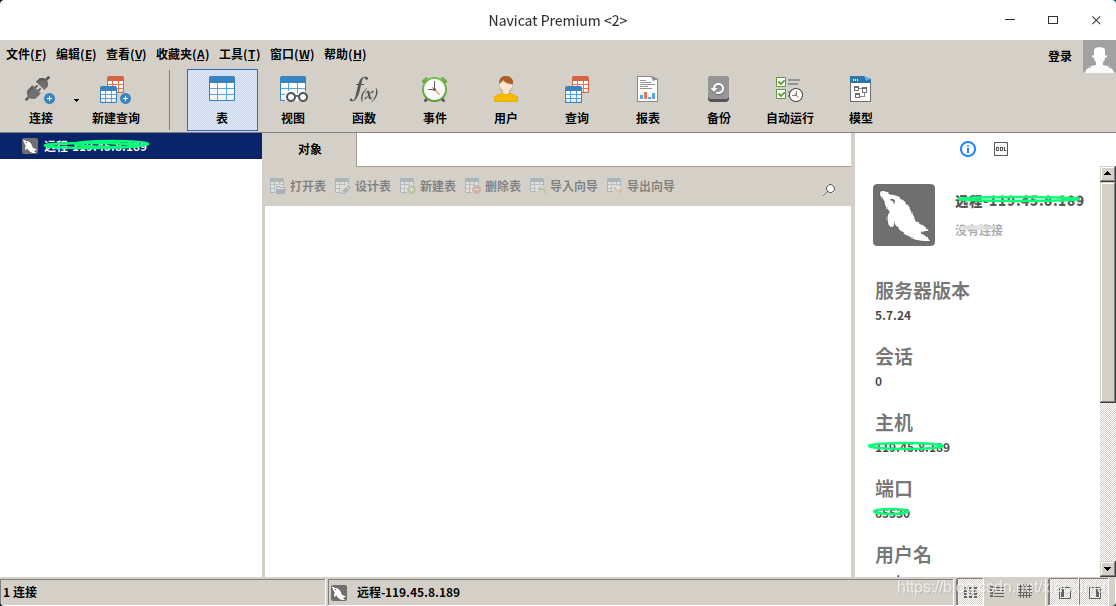
Task: Open the 编辑(E) menu
Action: (76, 55)
